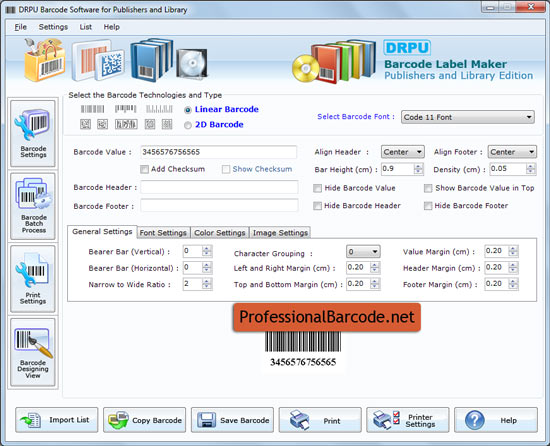This screenshot has width=550, height=446.
Task: Adjust the Footer Margin spinner
Action: pos(513,284)
